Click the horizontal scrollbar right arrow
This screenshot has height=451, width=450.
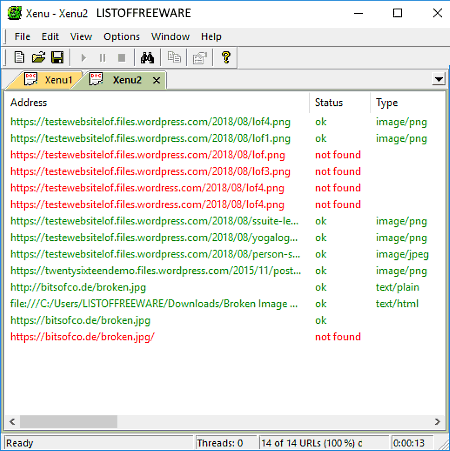[437, 422]
